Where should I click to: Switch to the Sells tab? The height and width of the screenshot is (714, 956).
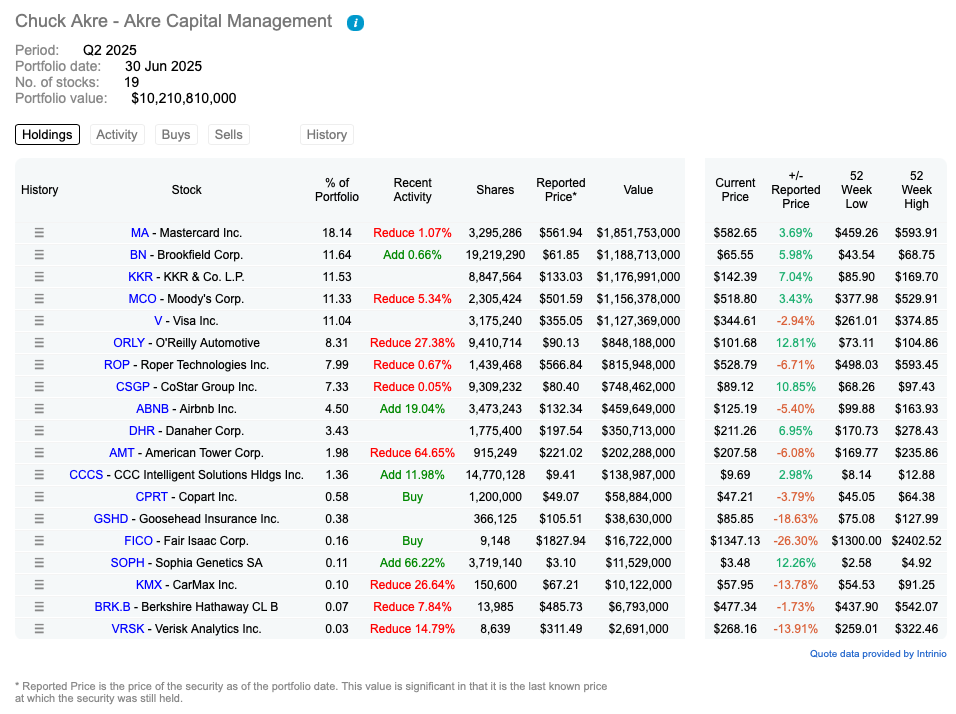pos(229,135)
